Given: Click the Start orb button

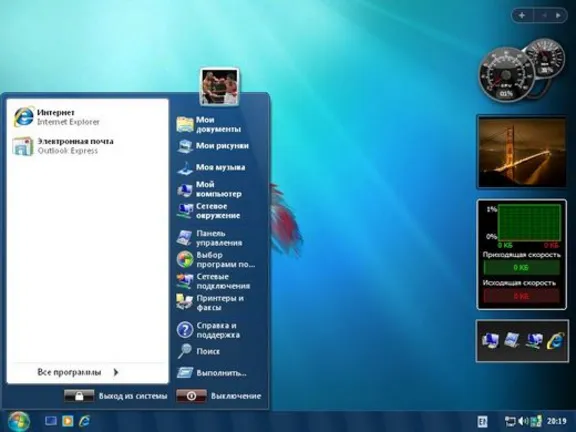Looking at the screenshot, I should pyautogui.click(x=18, y=421).
